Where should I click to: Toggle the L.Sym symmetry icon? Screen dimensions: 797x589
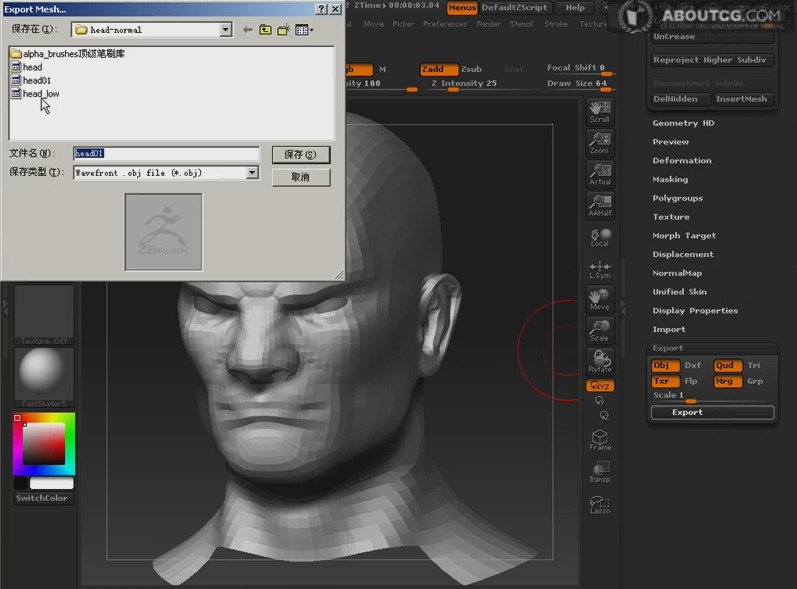point(600,269)
